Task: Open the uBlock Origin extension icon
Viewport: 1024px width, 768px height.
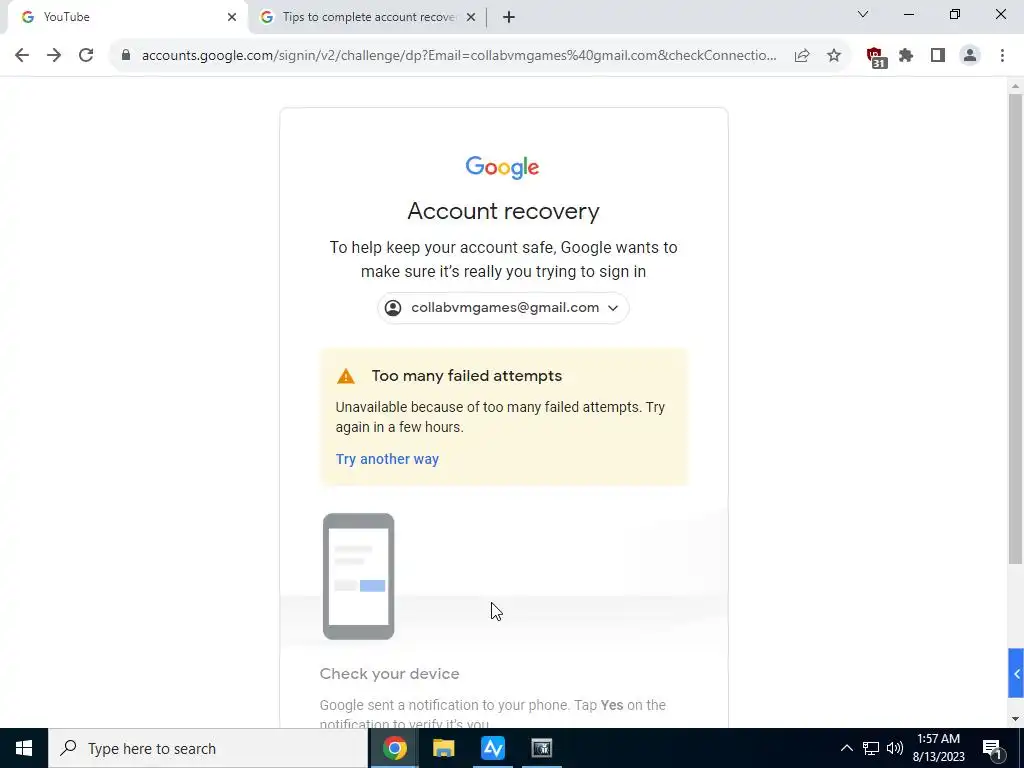Action: coord(875,57)
